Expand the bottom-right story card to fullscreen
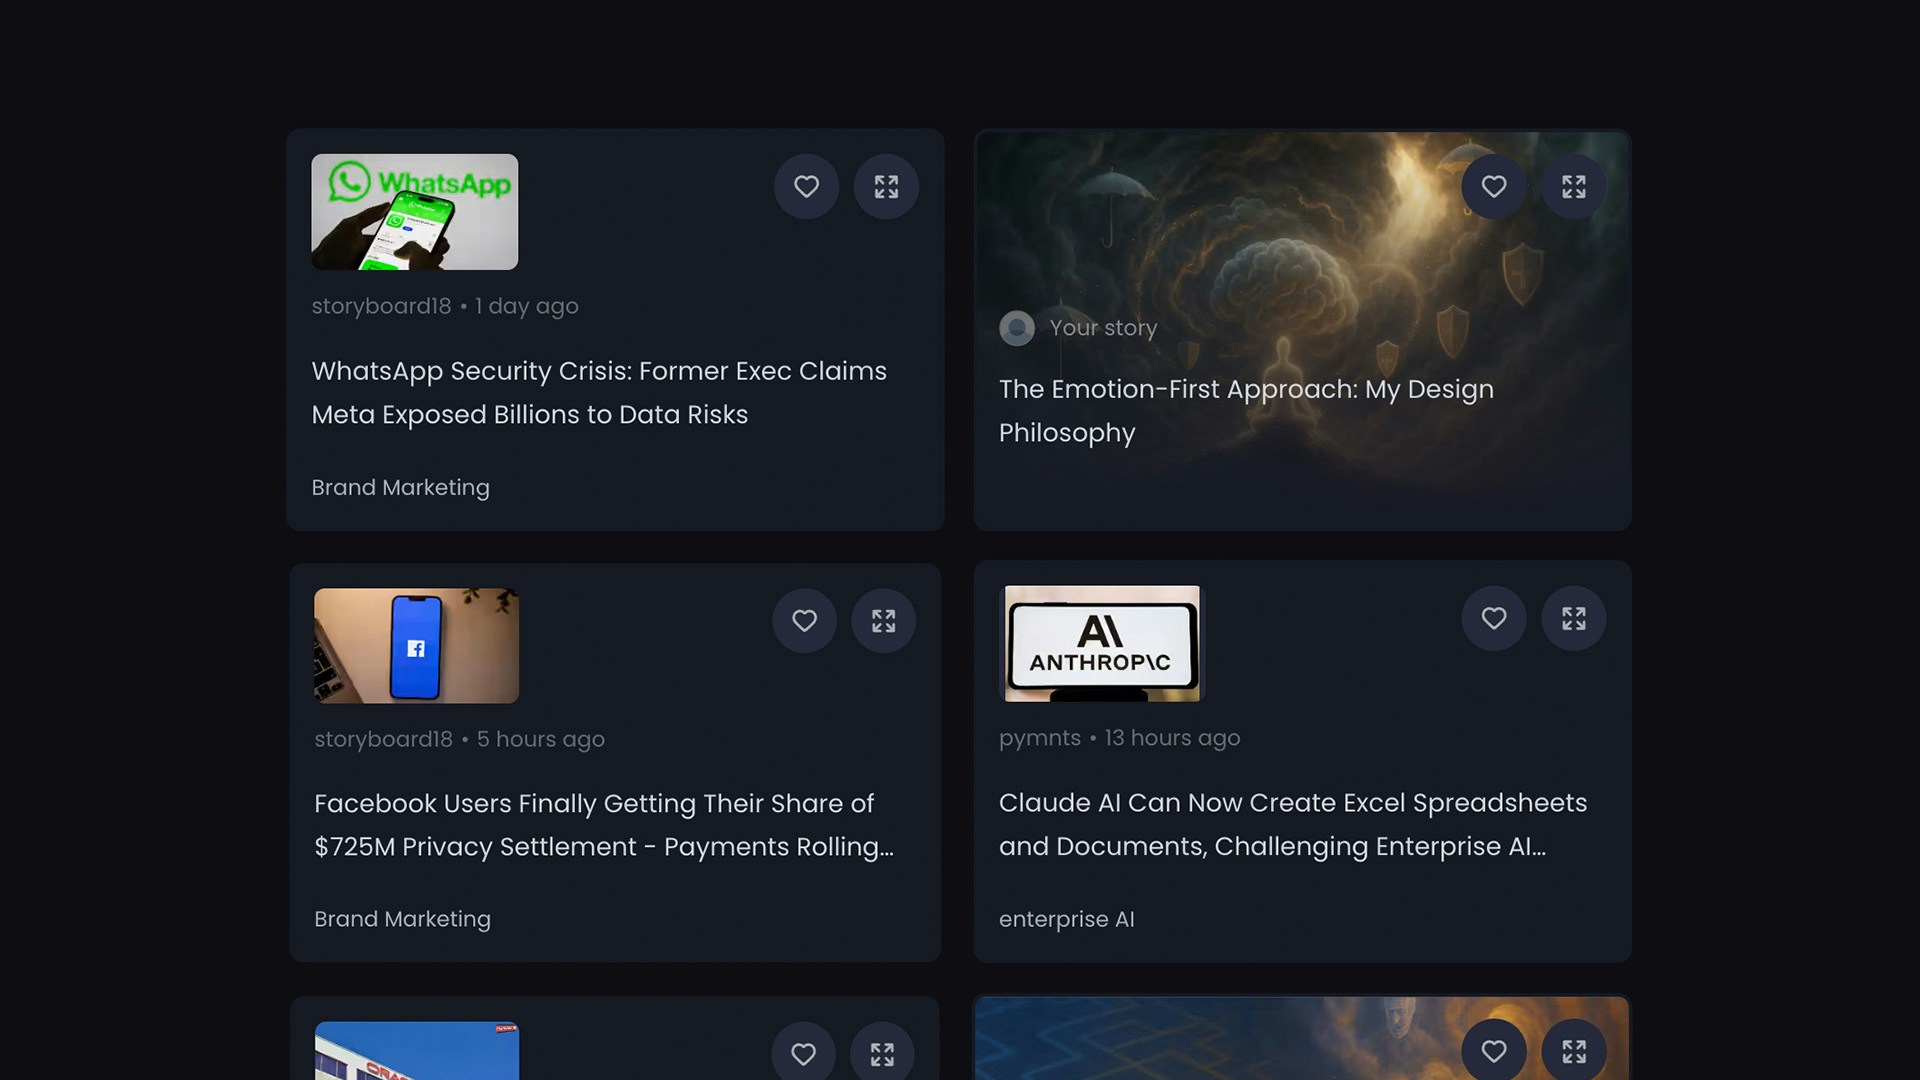Viewport: 1920px width, 1080px height. point(1573,1051)
